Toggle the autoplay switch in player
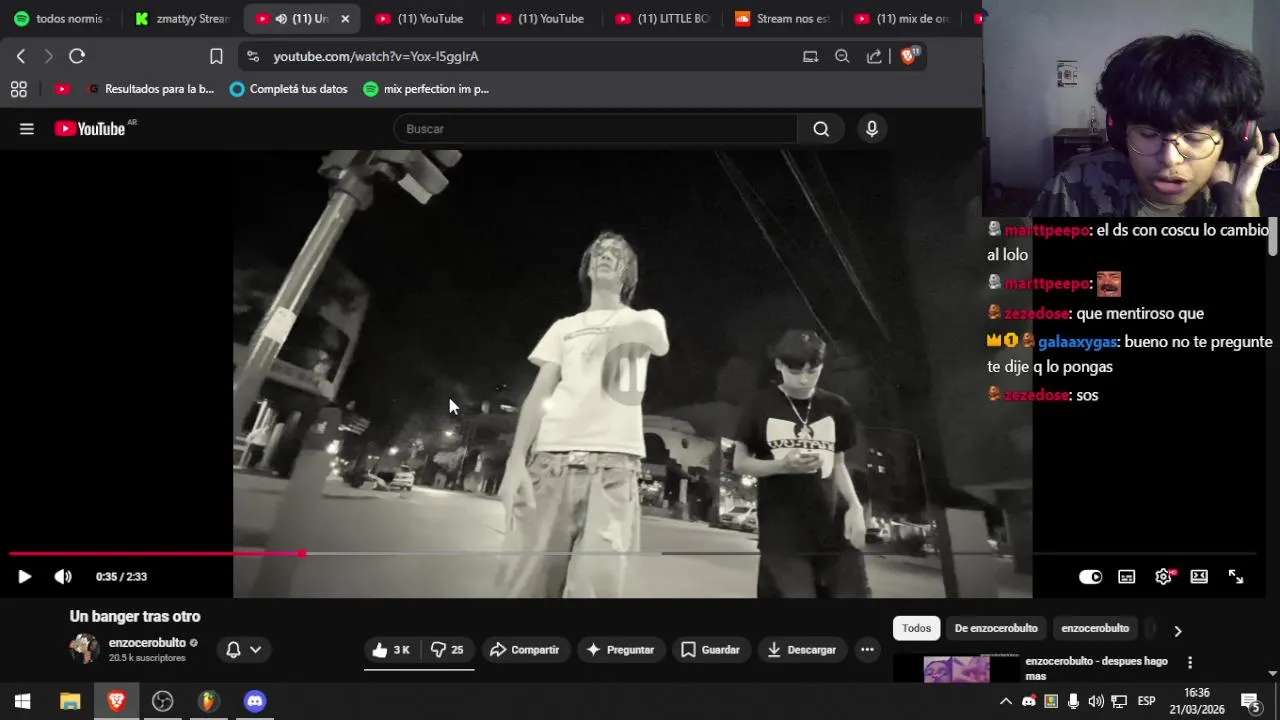Viewport: 1280px width, 720px height. point(1090,577)
